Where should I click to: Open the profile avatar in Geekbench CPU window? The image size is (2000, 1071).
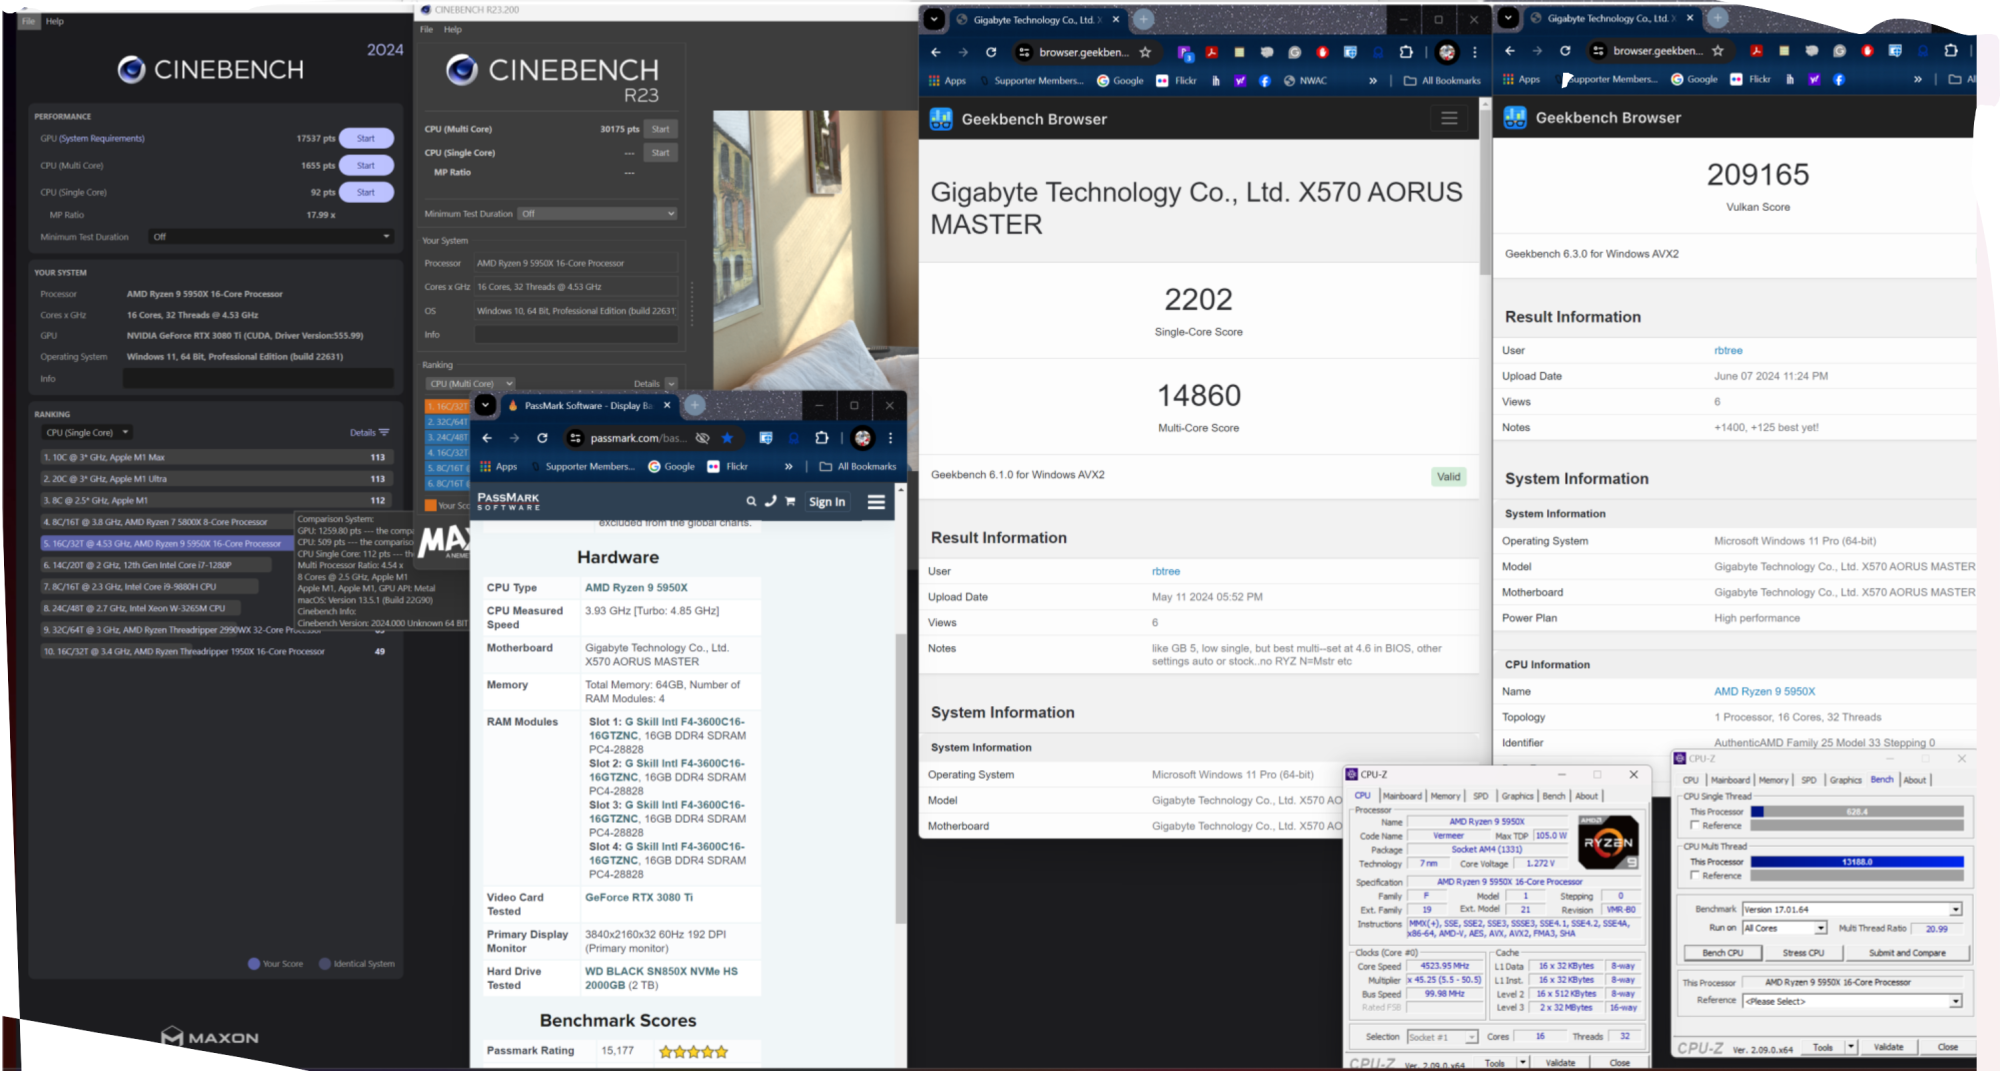coord(1447,52)
